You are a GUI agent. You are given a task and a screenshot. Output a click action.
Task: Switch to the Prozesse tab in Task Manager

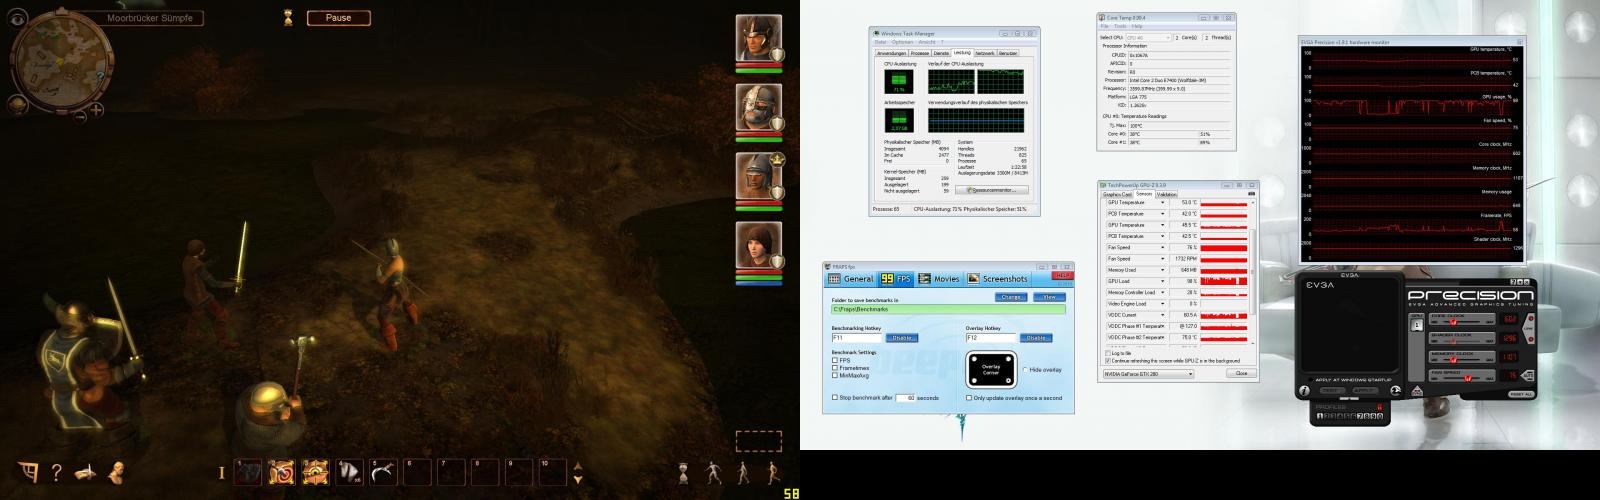[920, 53]
